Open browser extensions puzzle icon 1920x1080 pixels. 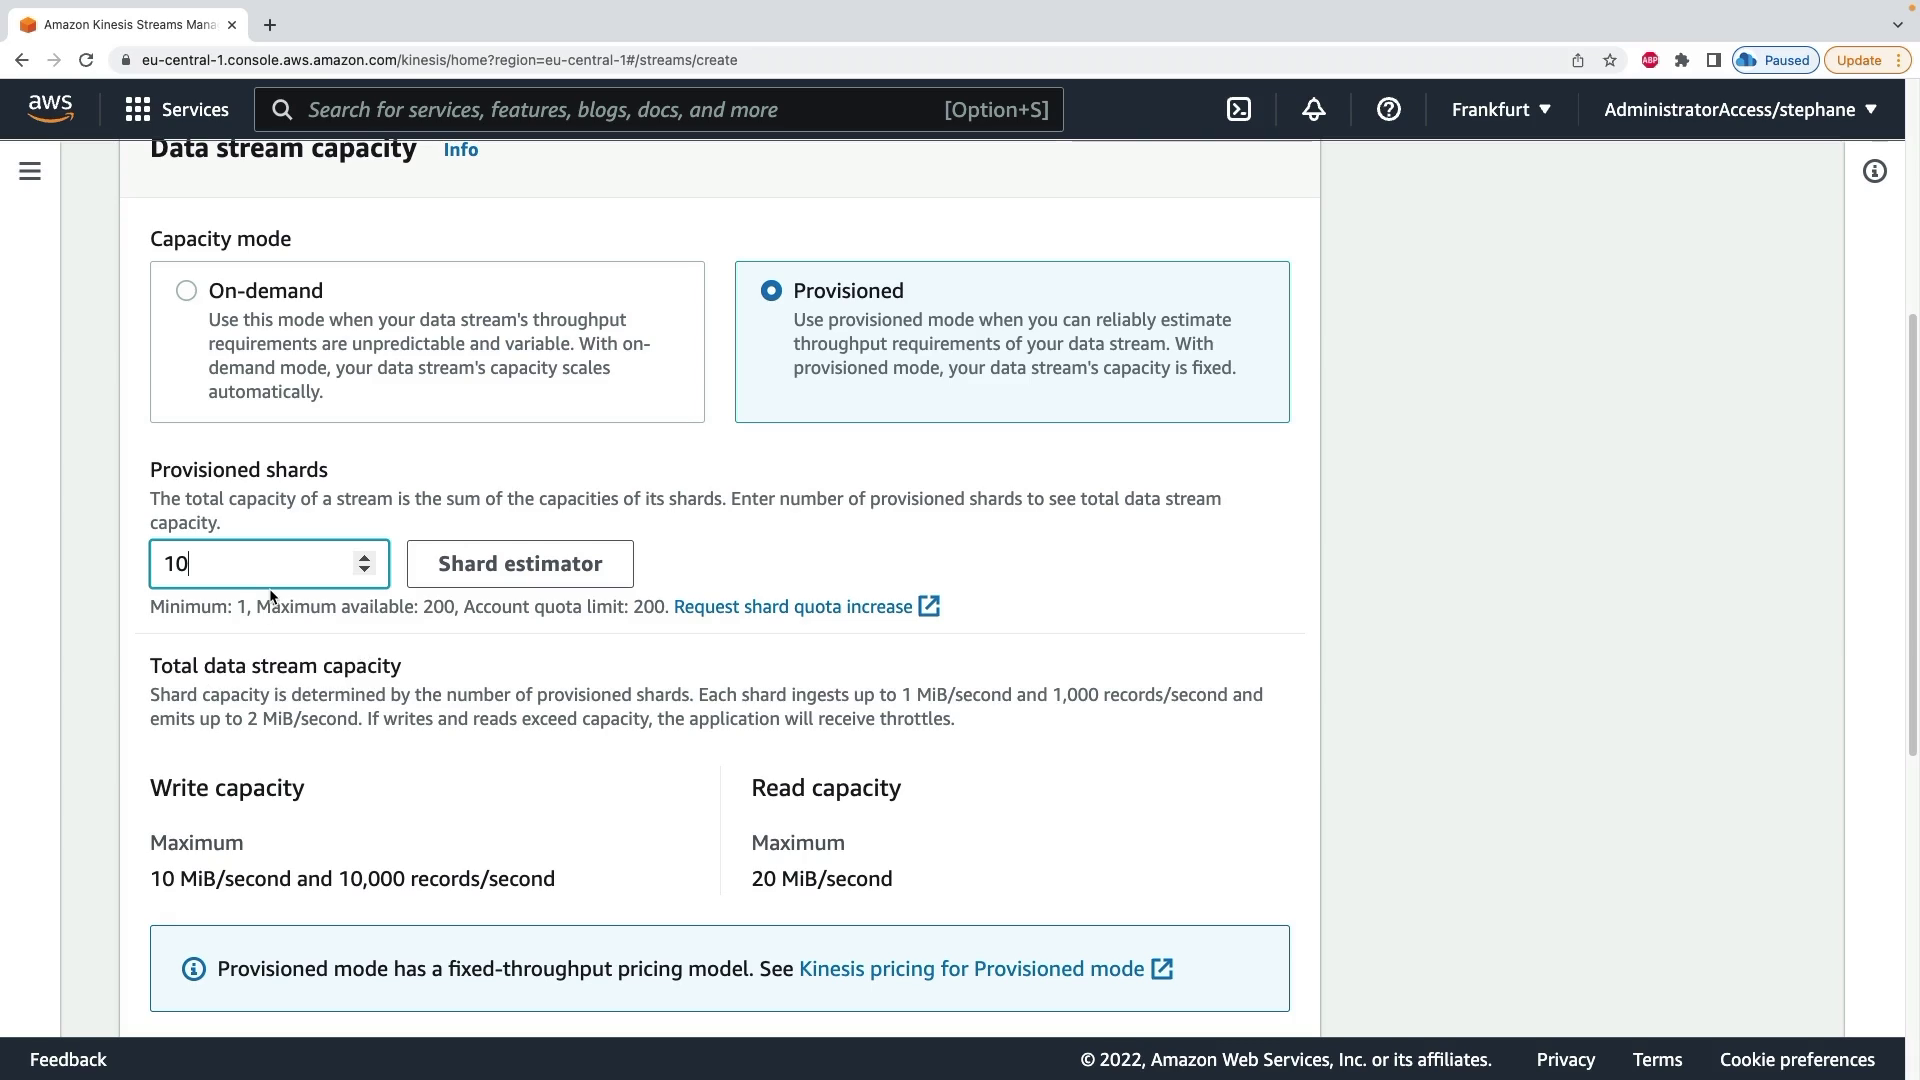[x=1682, y=60]
